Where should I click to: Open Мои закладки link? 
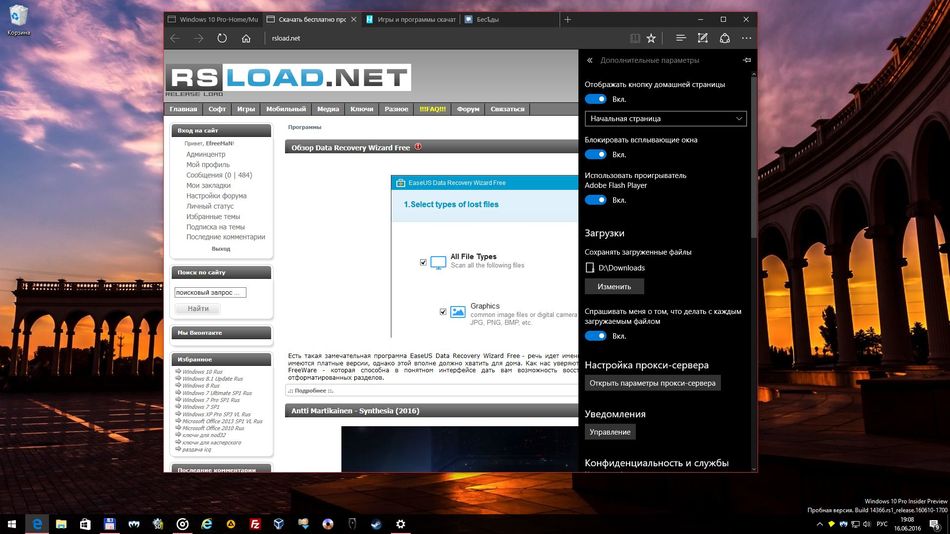pyautogui.click(x=208, y=185)
